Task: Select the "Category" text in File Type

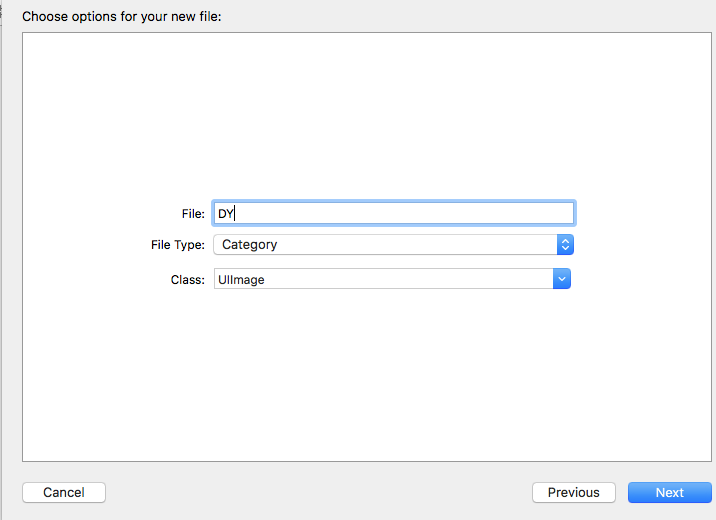Action: tap(249, 245)
